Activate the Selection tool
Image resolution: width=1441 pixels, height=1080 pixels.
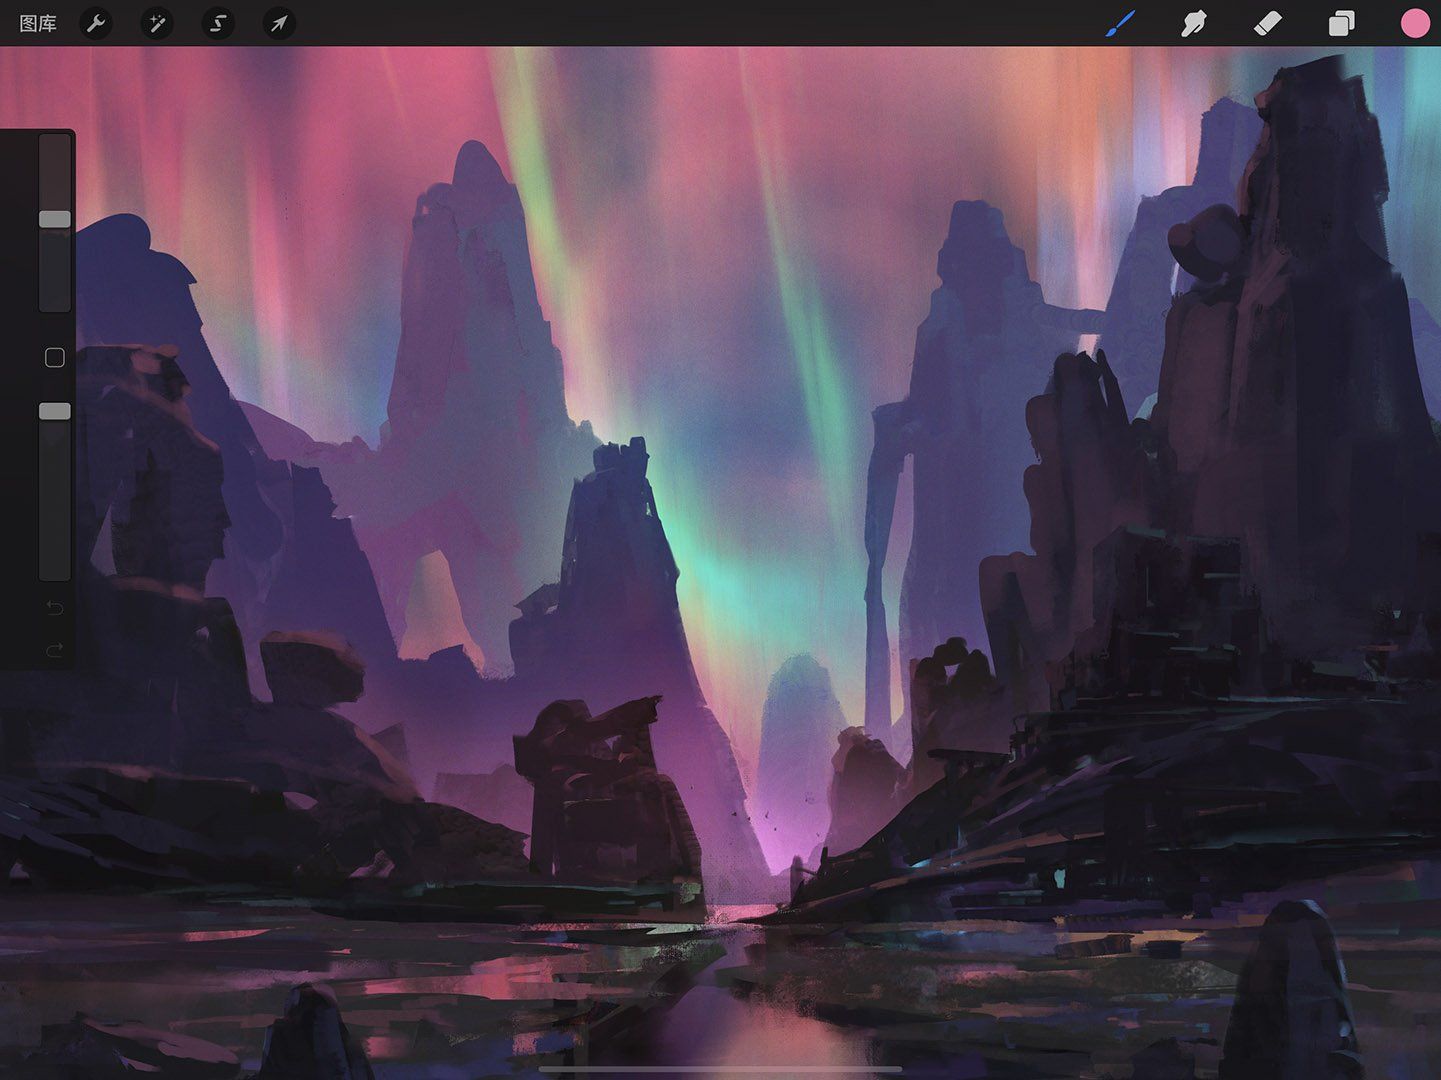217,23
